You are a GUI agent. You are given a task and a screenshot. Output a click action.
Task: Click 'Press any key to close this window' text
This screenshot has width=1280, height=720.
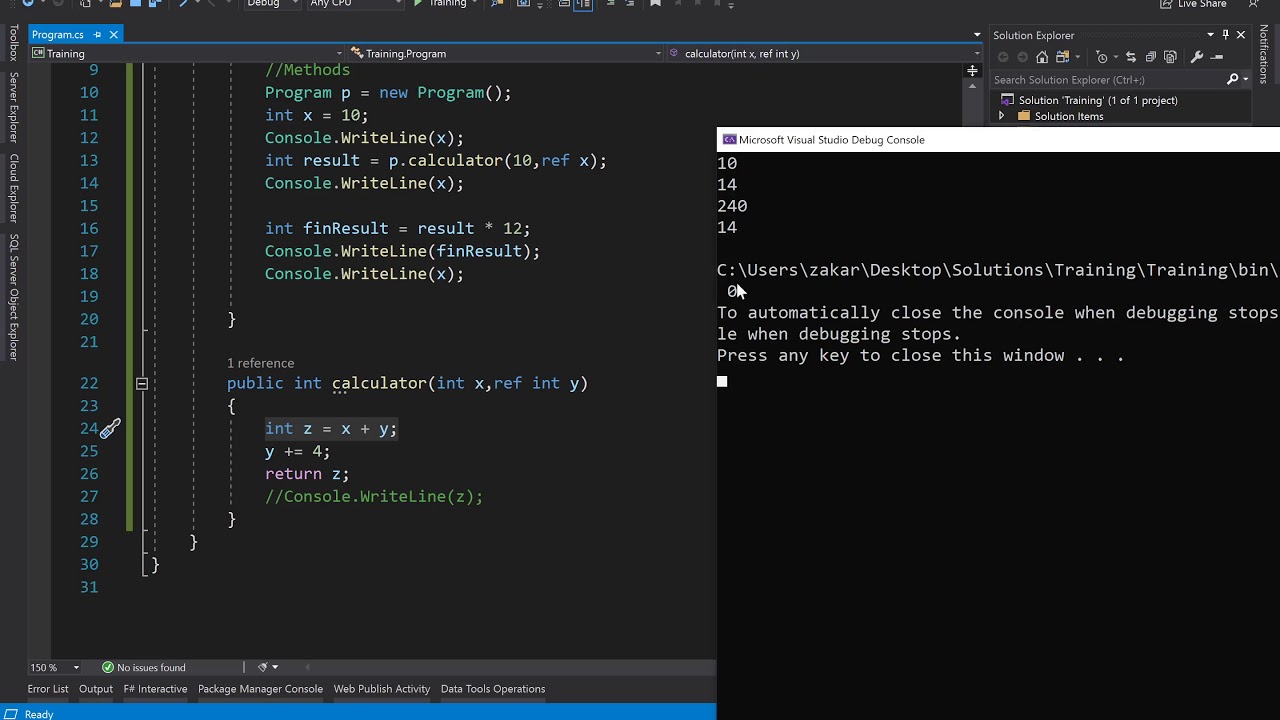[920, 355]
